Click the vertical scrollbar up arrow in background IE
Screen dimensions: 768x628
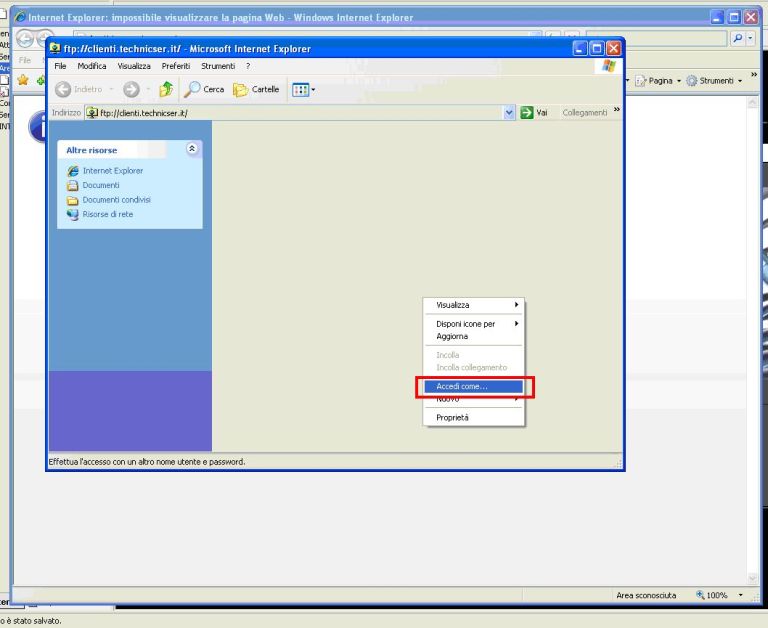click(x=753, y=102)
